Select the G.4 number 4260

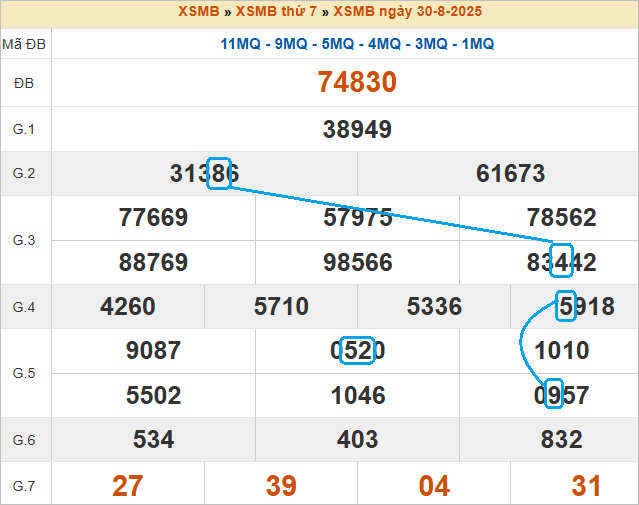(x=128, y=306)
